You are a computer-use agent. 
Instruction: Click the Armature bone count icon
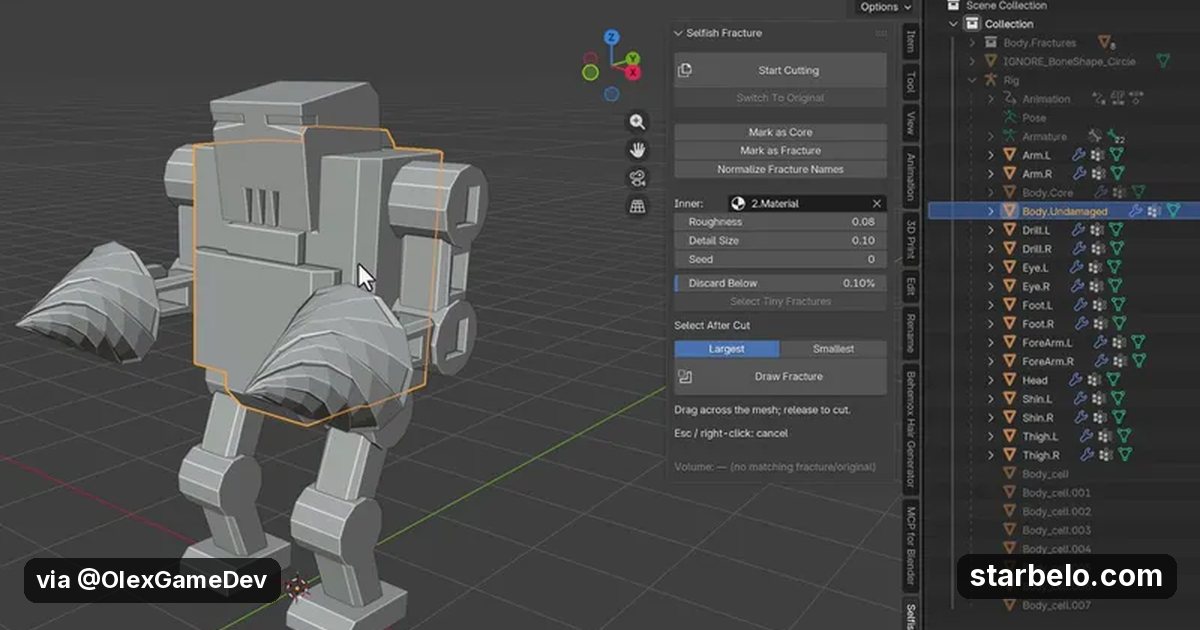pyautogui.click(x=1114, y=136)
